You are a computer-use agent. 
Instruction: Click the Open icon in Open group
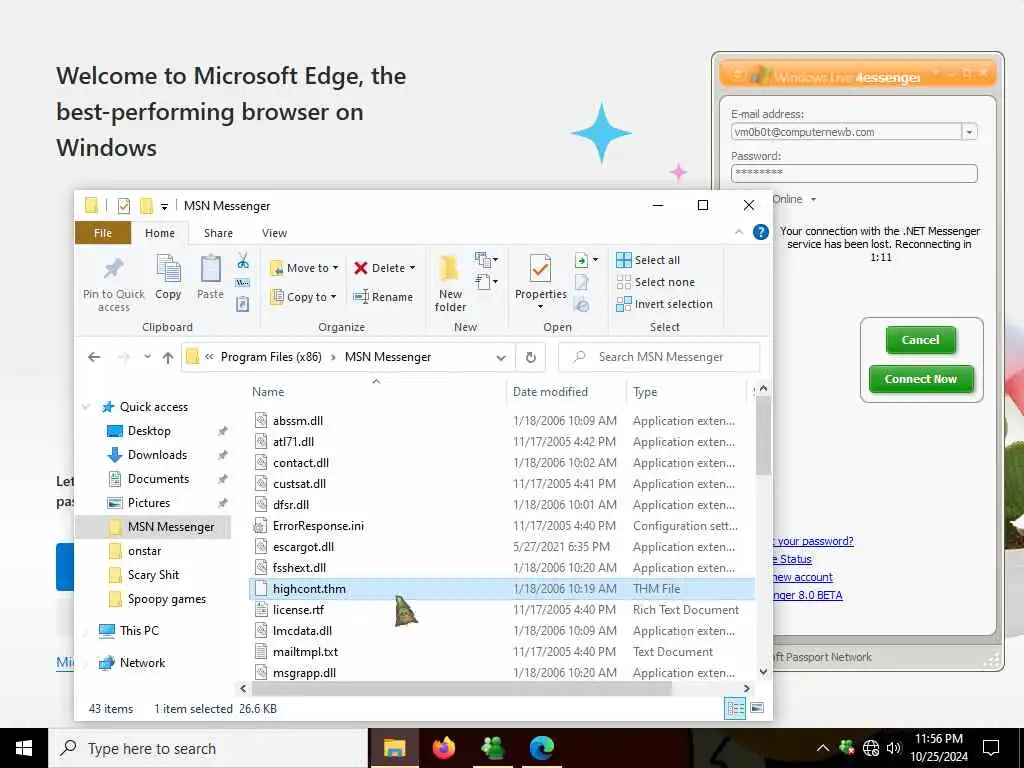pos(581,261)
